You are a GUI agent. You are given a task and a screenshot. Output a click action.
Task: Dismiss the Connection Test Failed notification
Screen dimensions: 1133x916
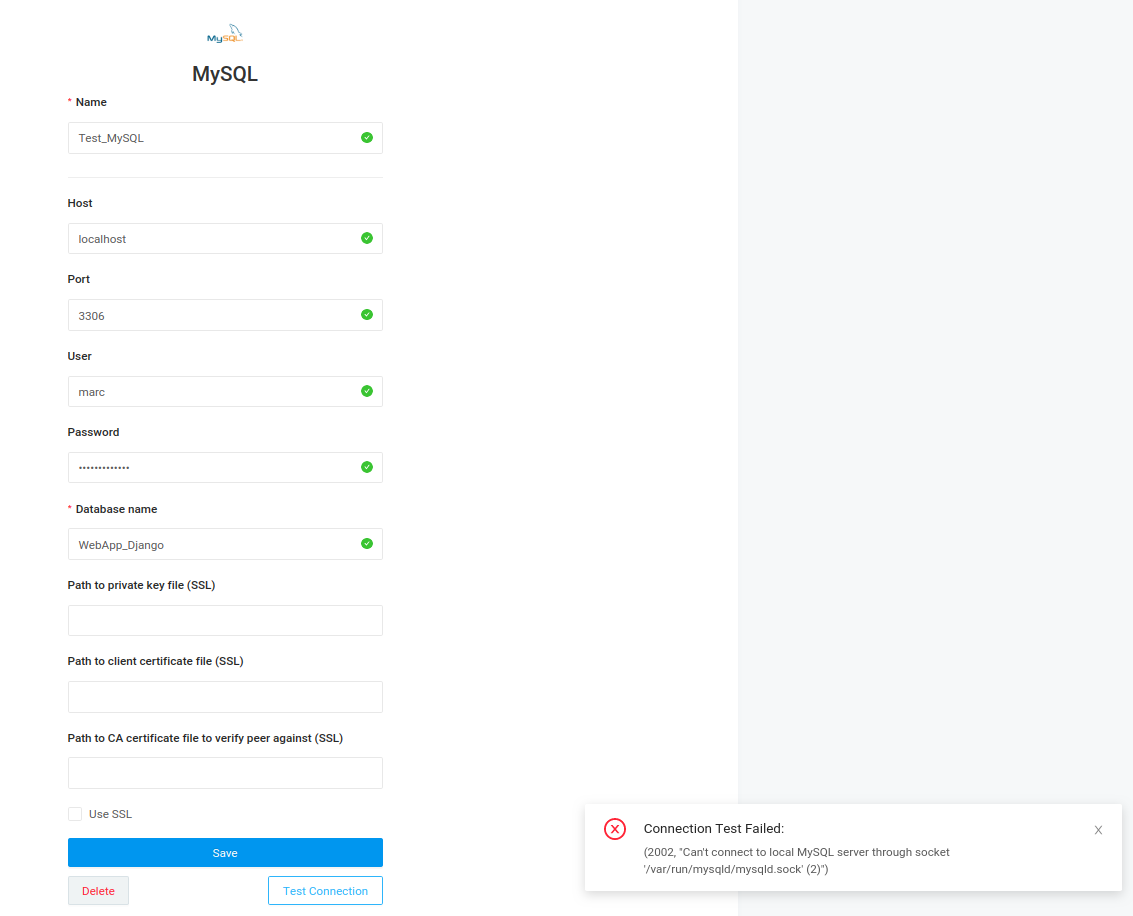pos(1098,830)
